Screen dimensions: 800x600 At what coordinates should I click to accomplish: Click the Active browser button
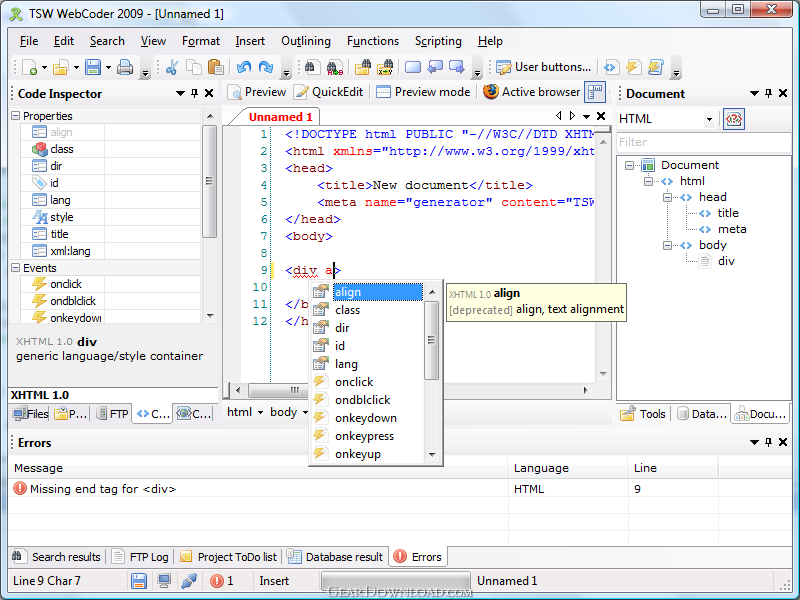[532, 92]
